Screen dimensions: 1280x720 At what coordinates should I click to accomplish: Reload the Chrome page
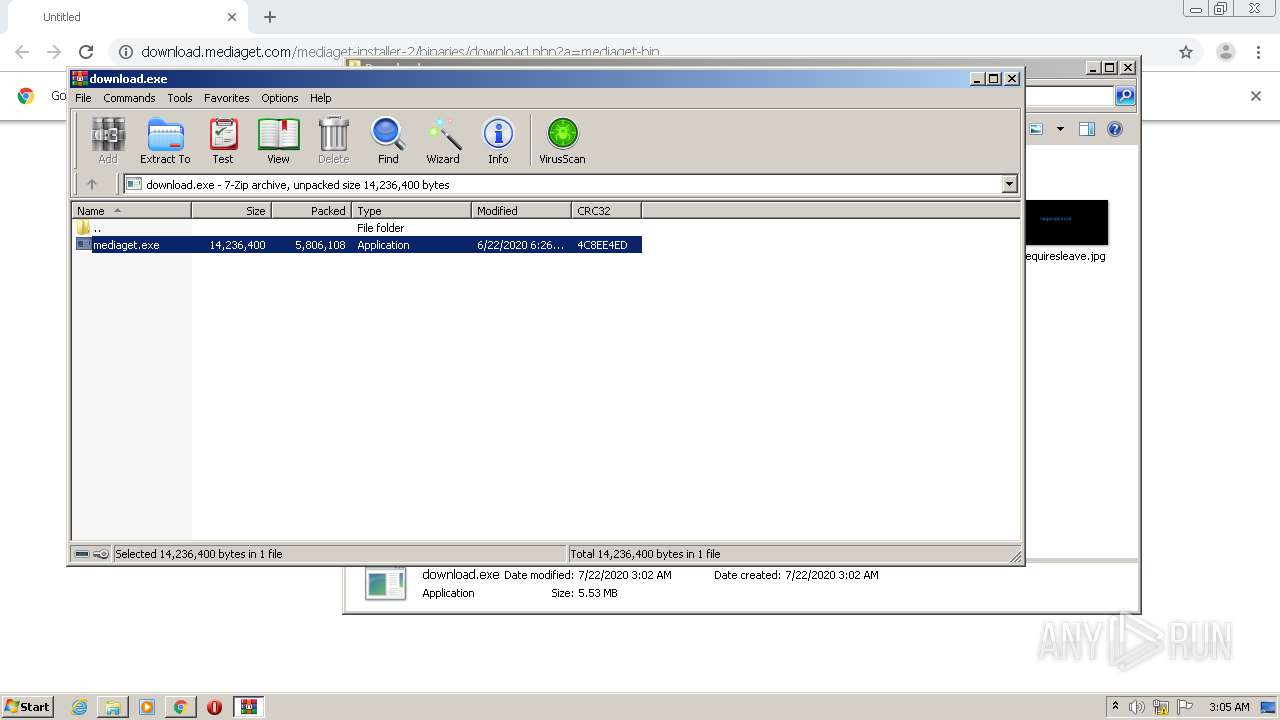point(86,52)
